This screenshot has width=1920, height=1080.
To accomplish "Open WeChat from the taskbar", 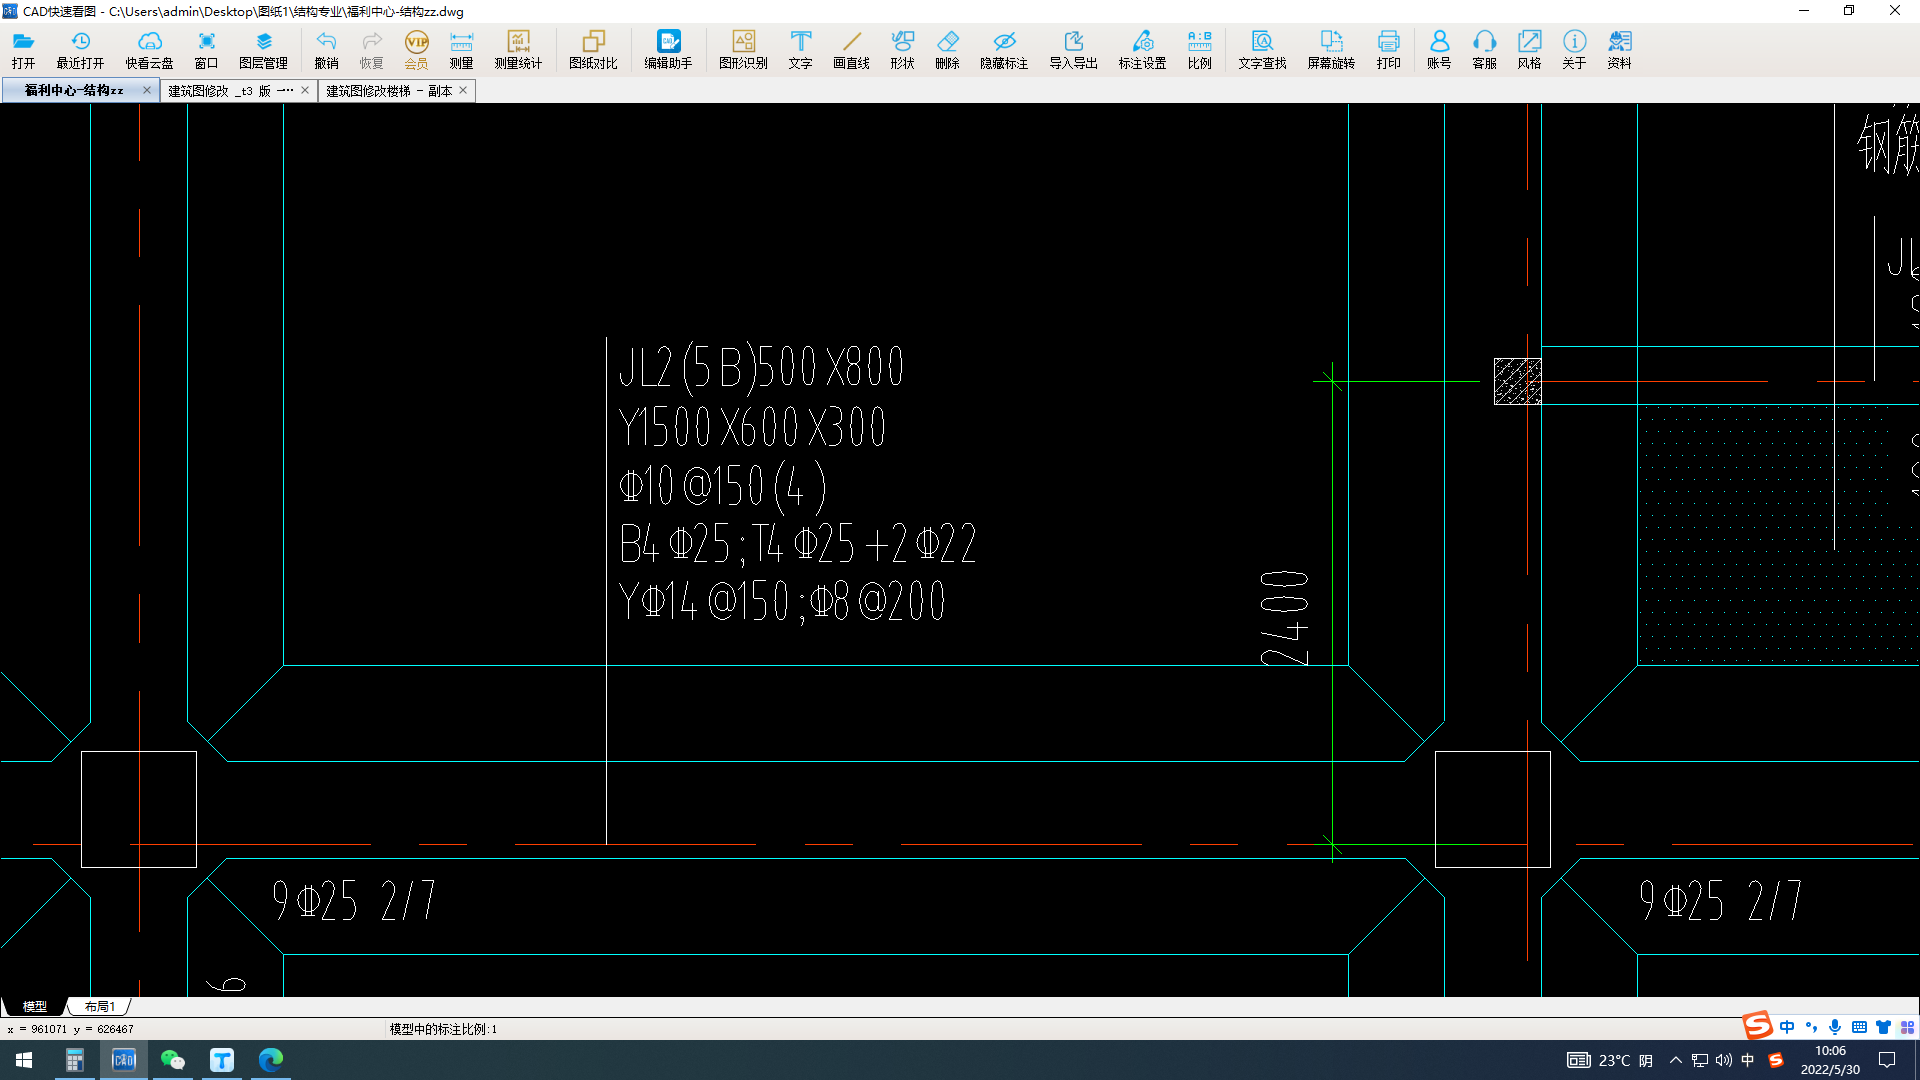I will (173, 1060).
